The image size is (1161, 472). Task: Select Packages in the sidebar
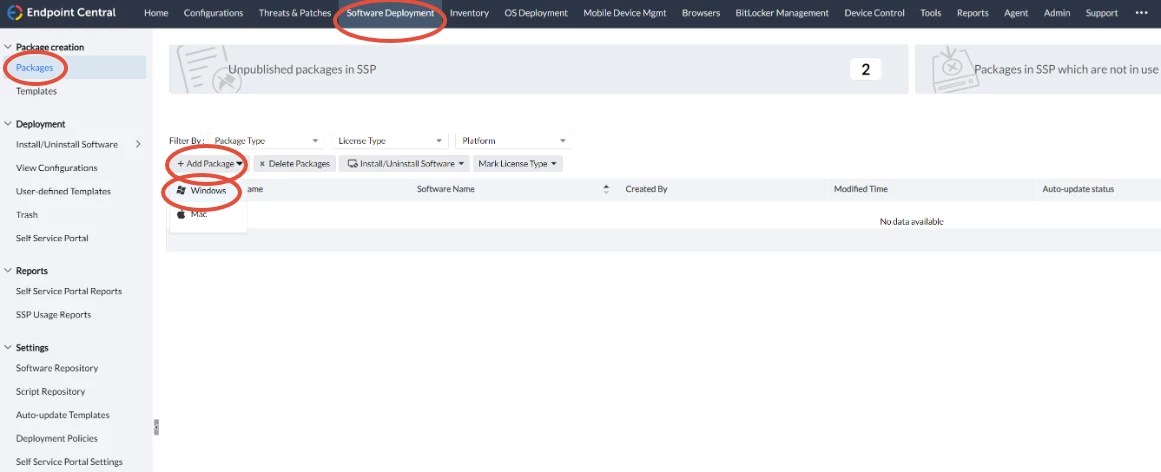pyautogui.click(x=35, y=67)
